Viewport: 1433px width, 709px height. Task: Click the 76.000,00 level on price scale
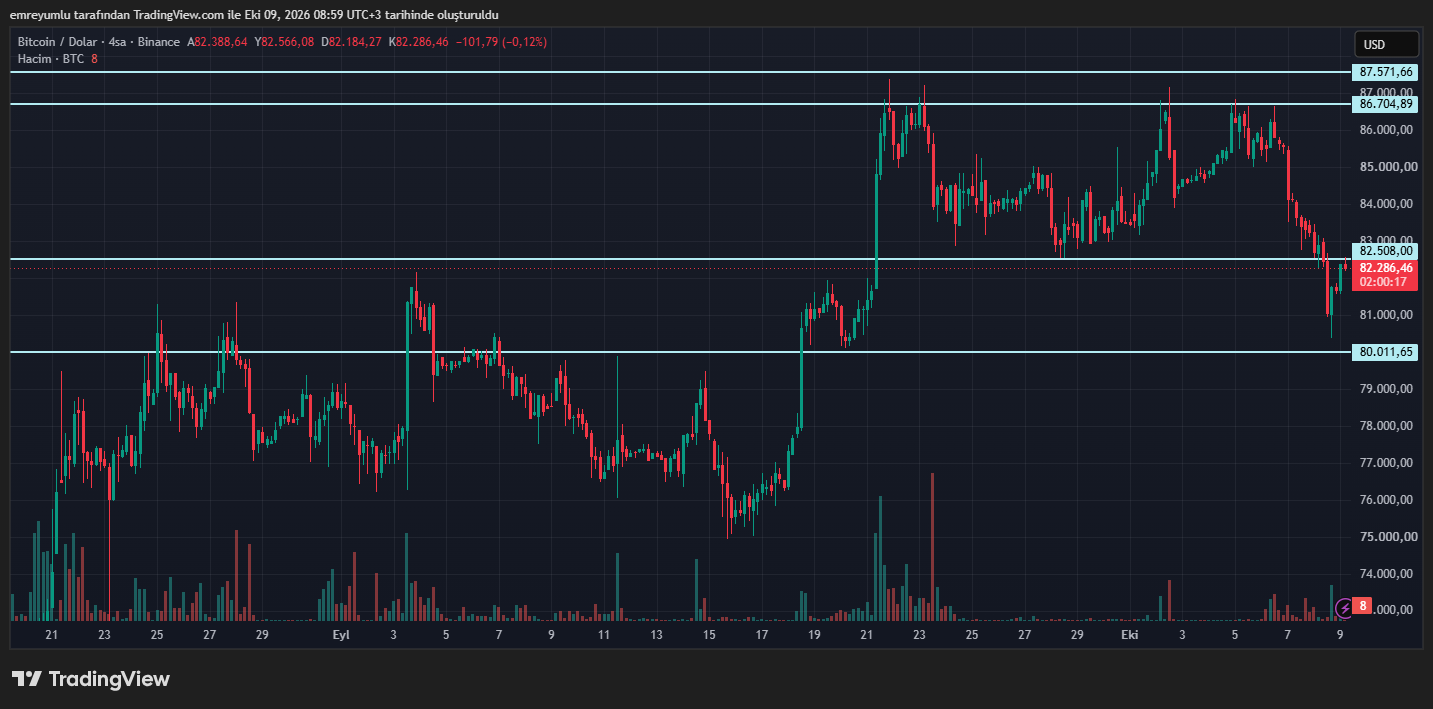tap(1385, 500)
